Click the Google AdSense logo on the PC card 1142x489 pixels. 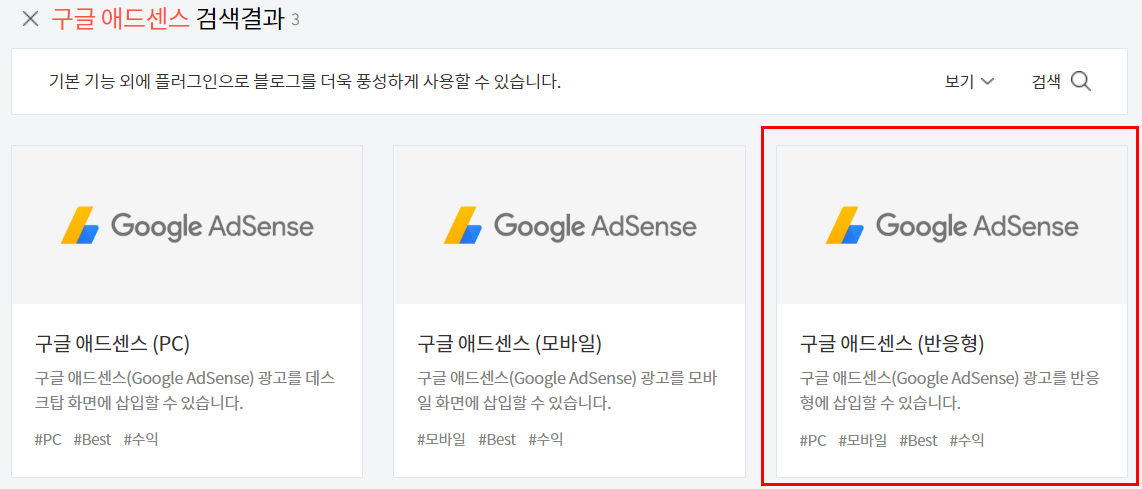187,225
